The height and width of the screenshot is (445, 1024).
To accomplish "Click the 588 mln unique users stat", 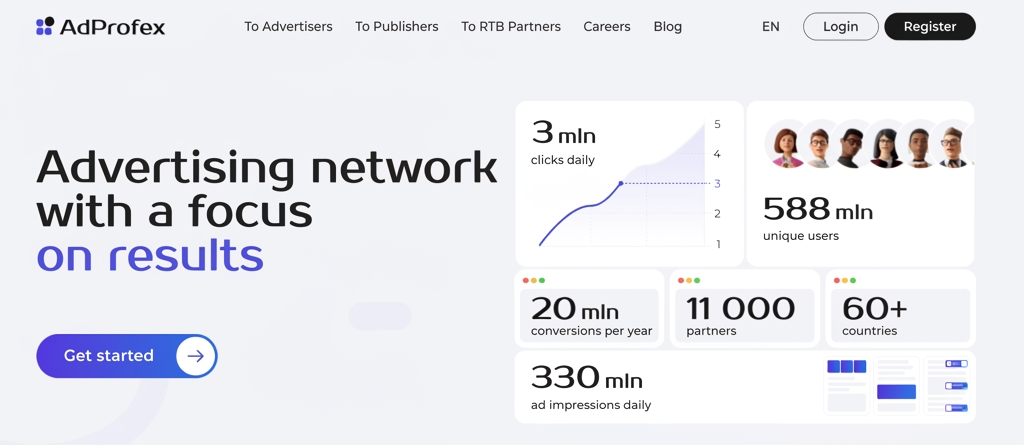I will pos(818,218).
